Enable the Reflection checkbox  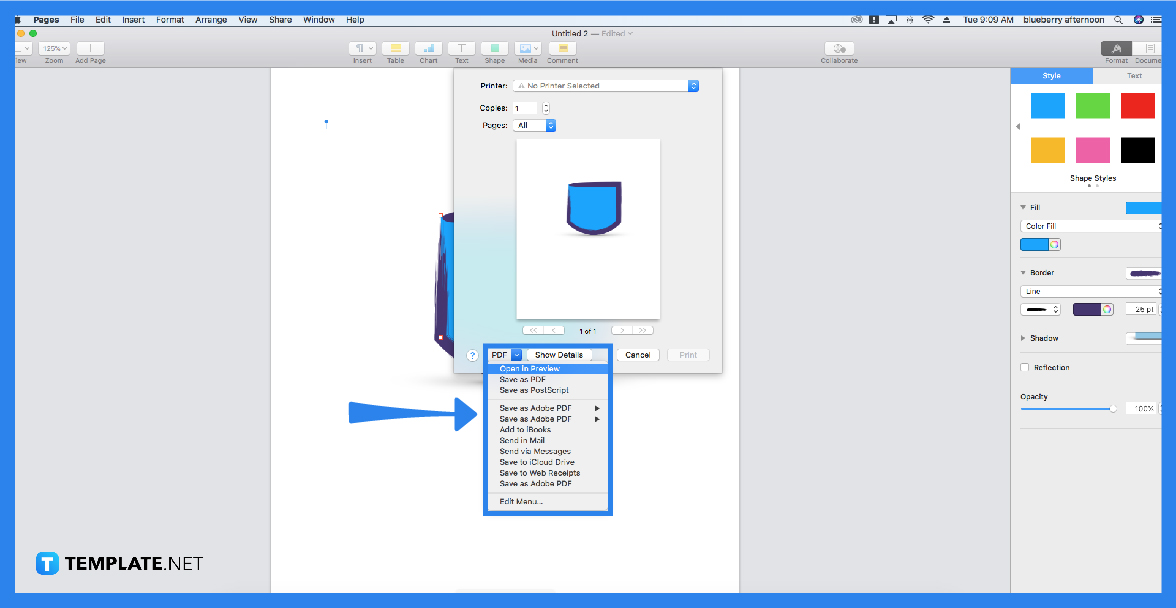(1024, 367)
